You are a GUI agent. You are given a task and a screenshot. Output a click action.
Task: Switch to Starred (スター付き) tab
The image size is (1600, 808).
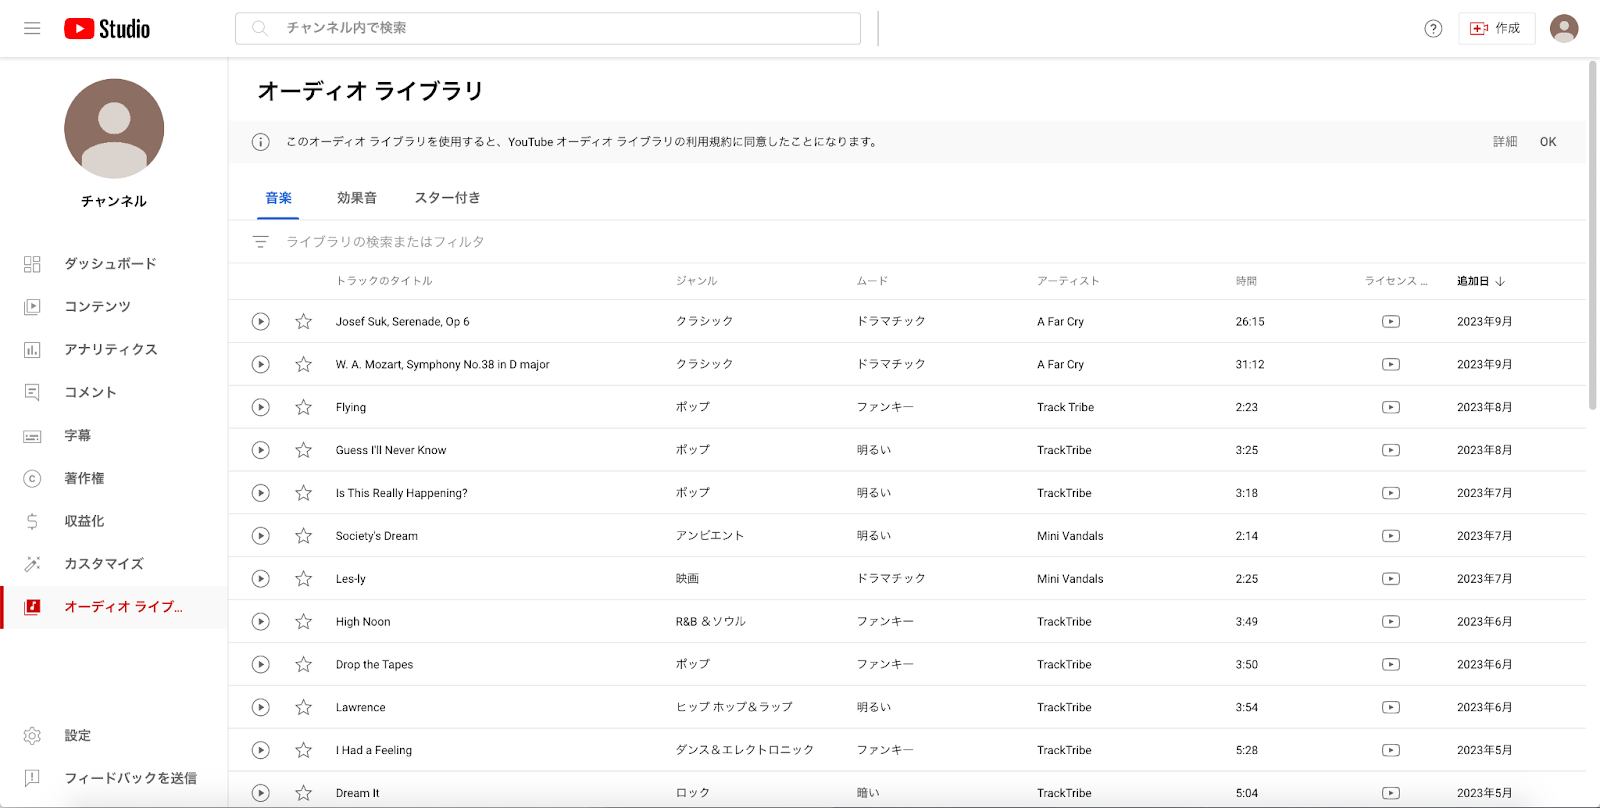pyautogui.click(x=447, y=198)
